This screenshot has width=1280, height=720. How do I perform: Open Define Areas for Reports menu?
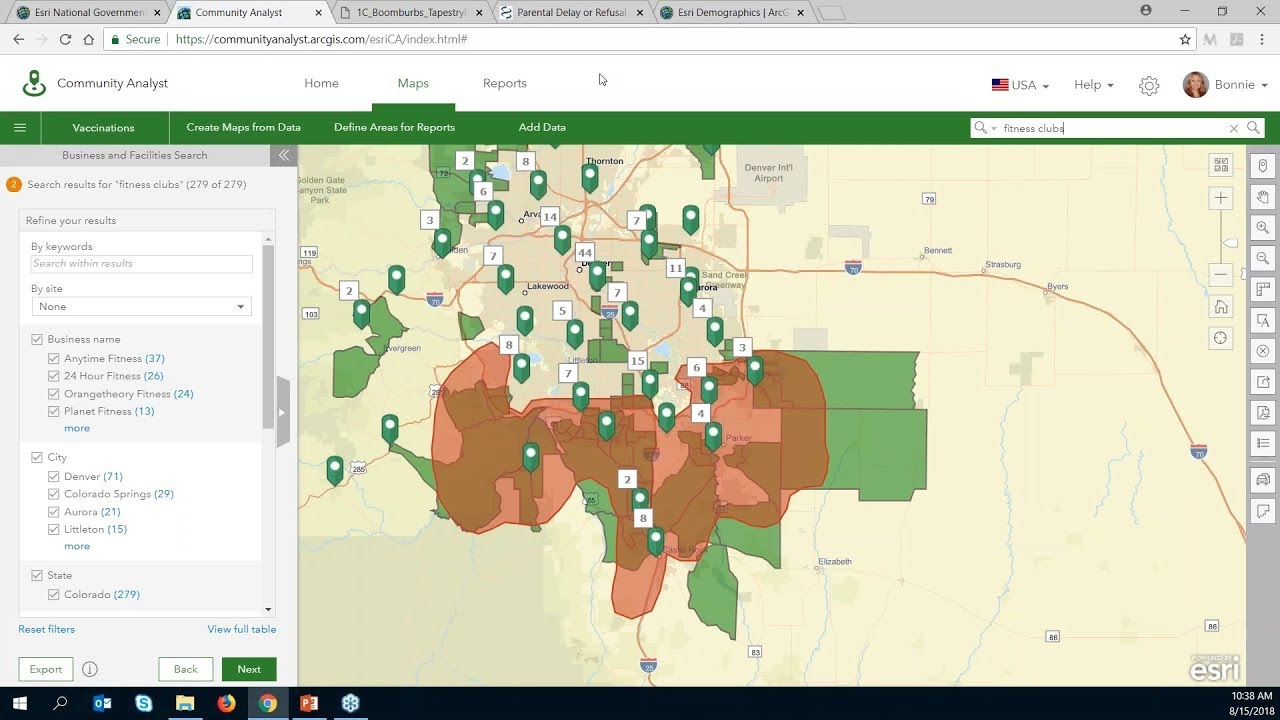pos(394,128)
